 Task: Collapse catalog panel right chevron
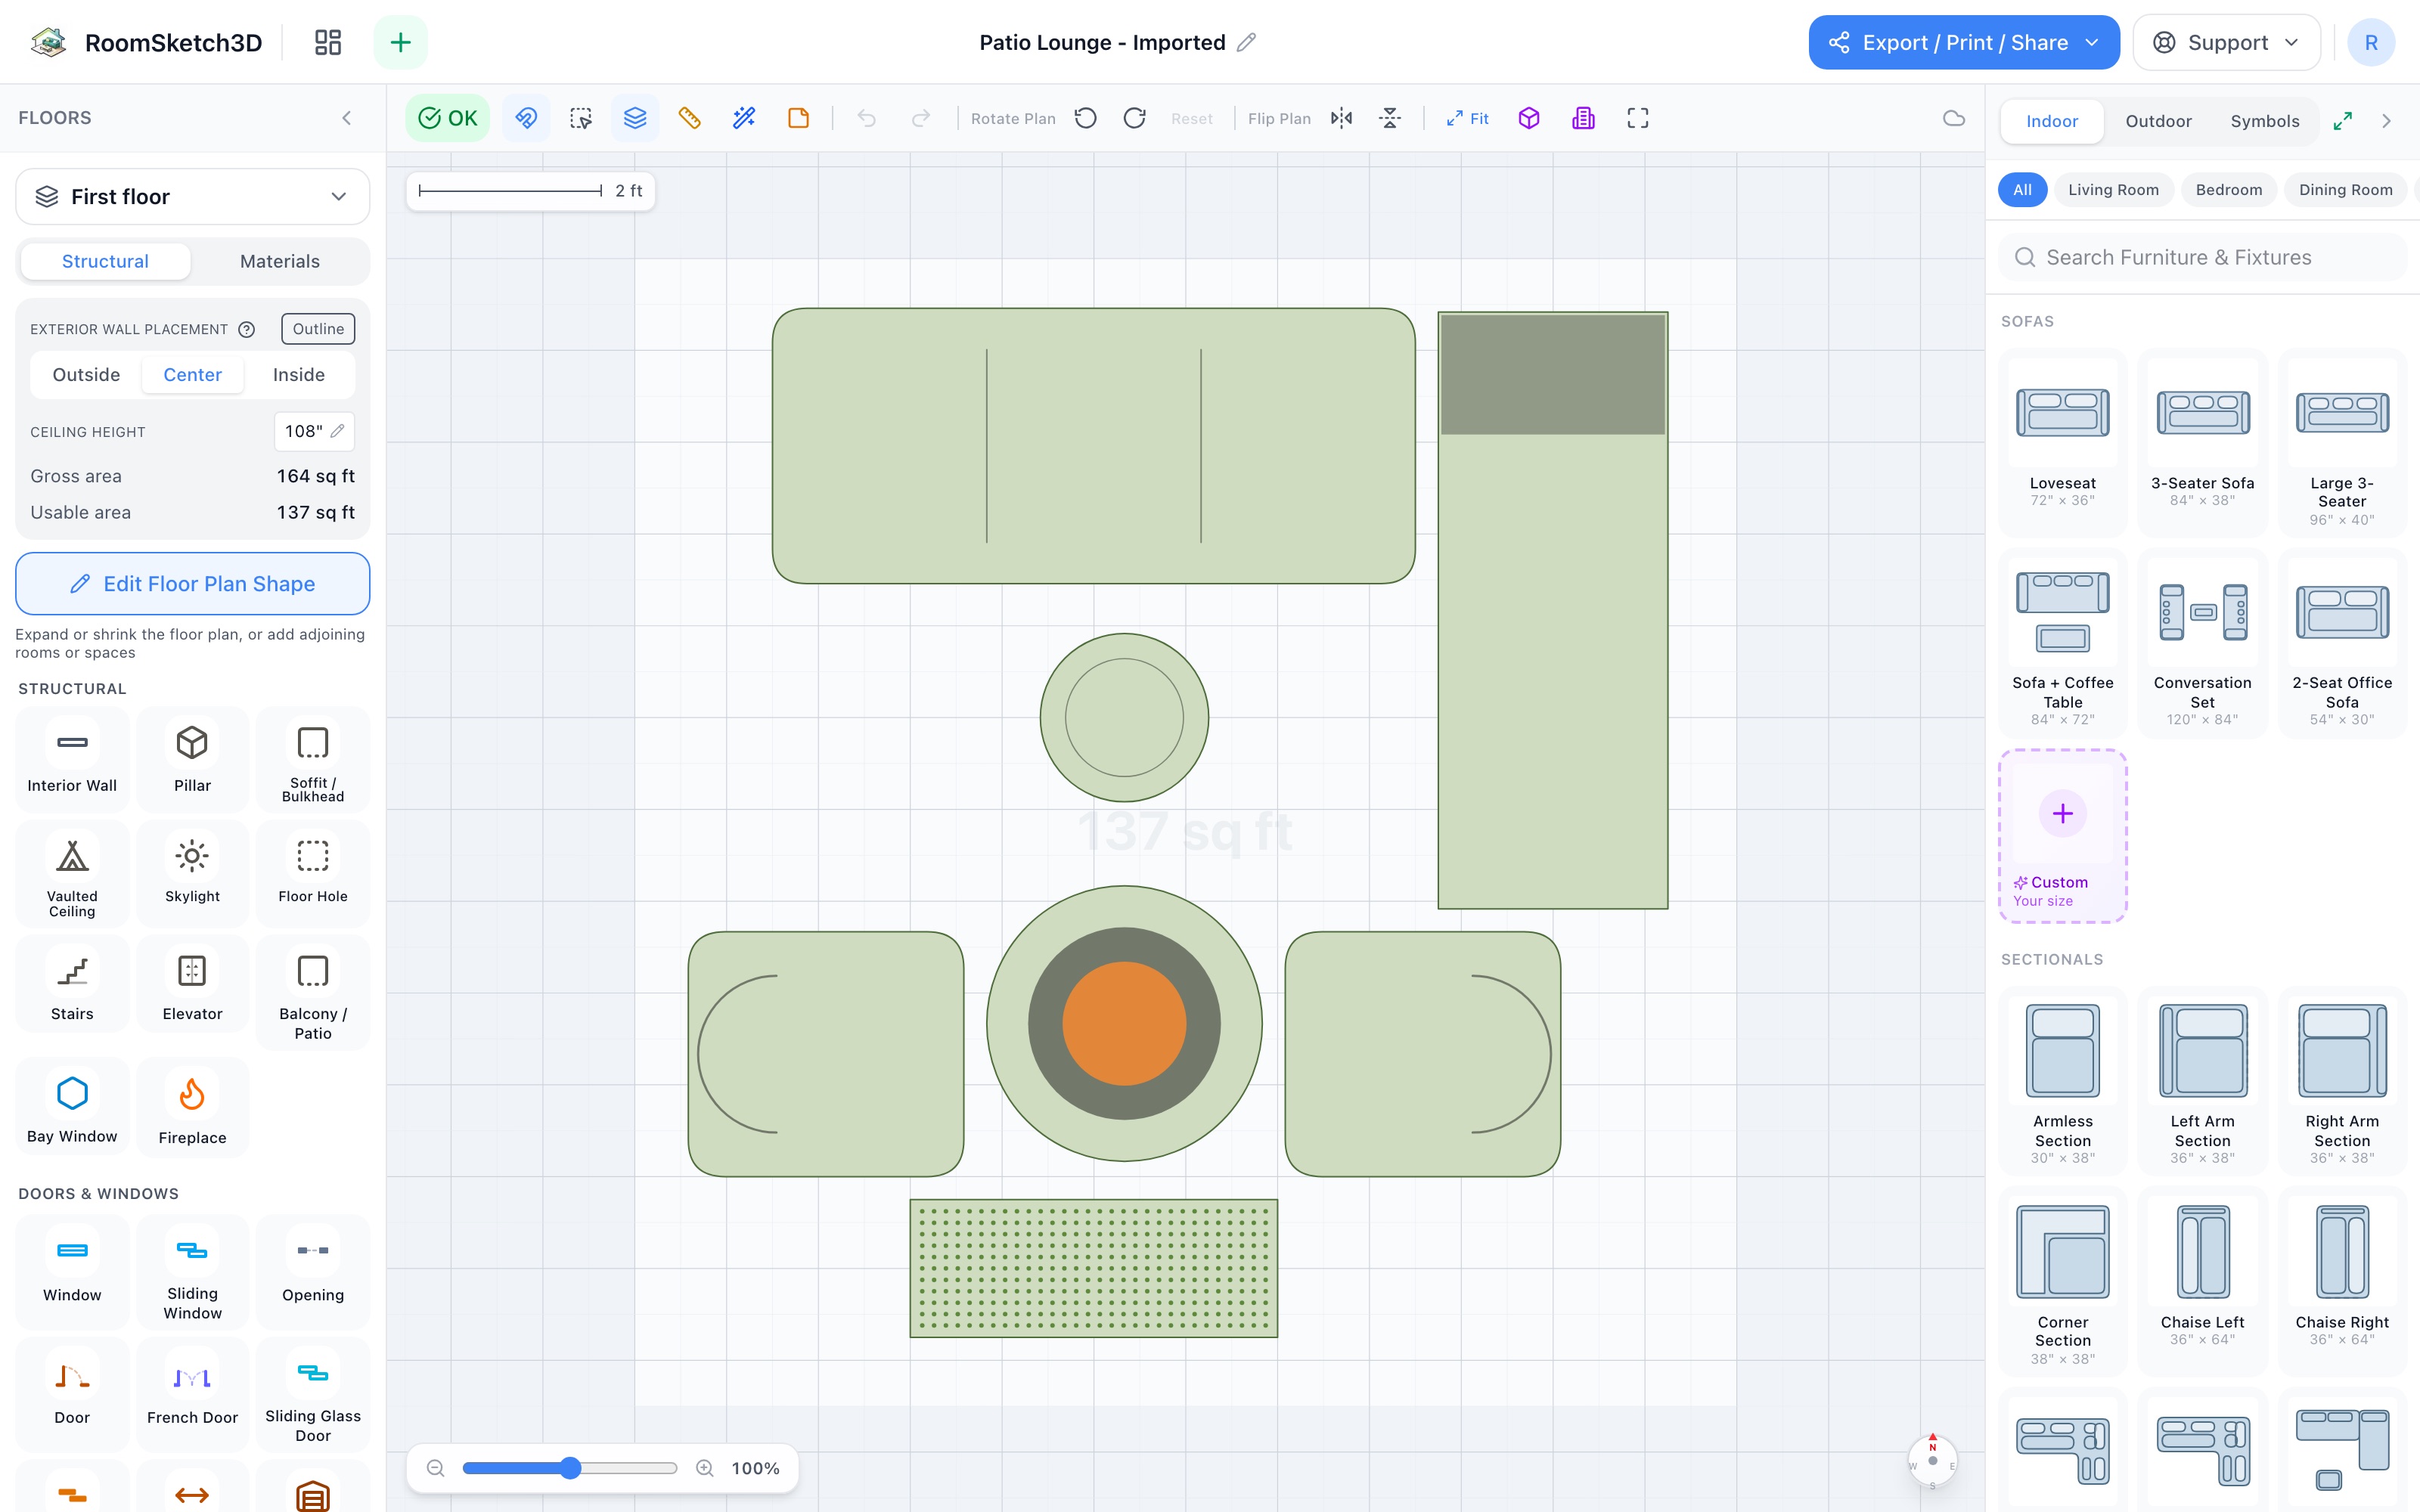pyautogui.click(x=2387, y=121)
